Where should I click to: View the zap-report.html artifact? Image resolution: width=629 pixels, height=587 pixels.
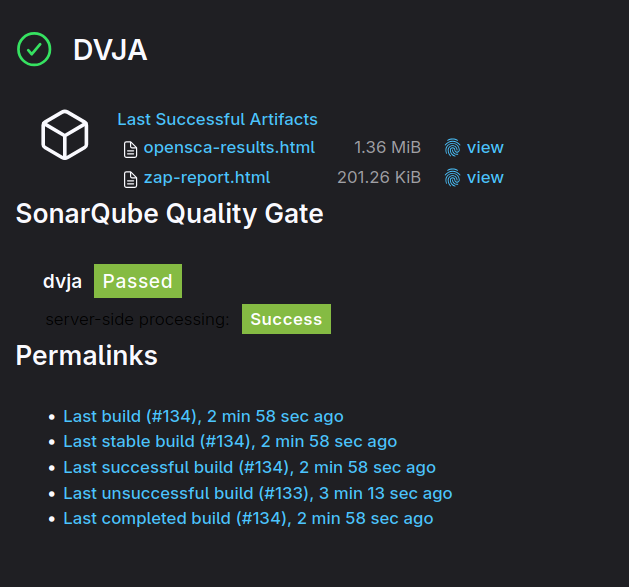(485, 177)
